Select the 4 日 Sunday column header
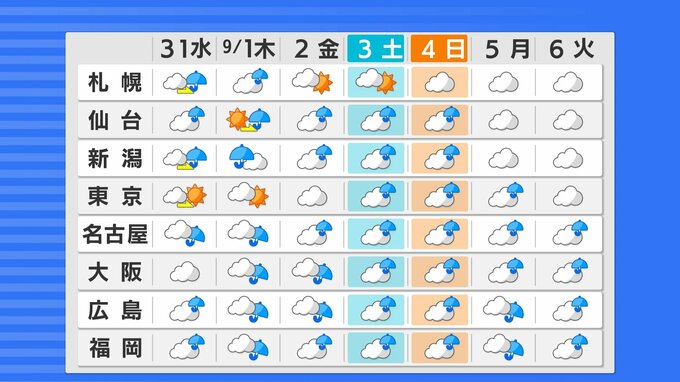 point(439,49)
